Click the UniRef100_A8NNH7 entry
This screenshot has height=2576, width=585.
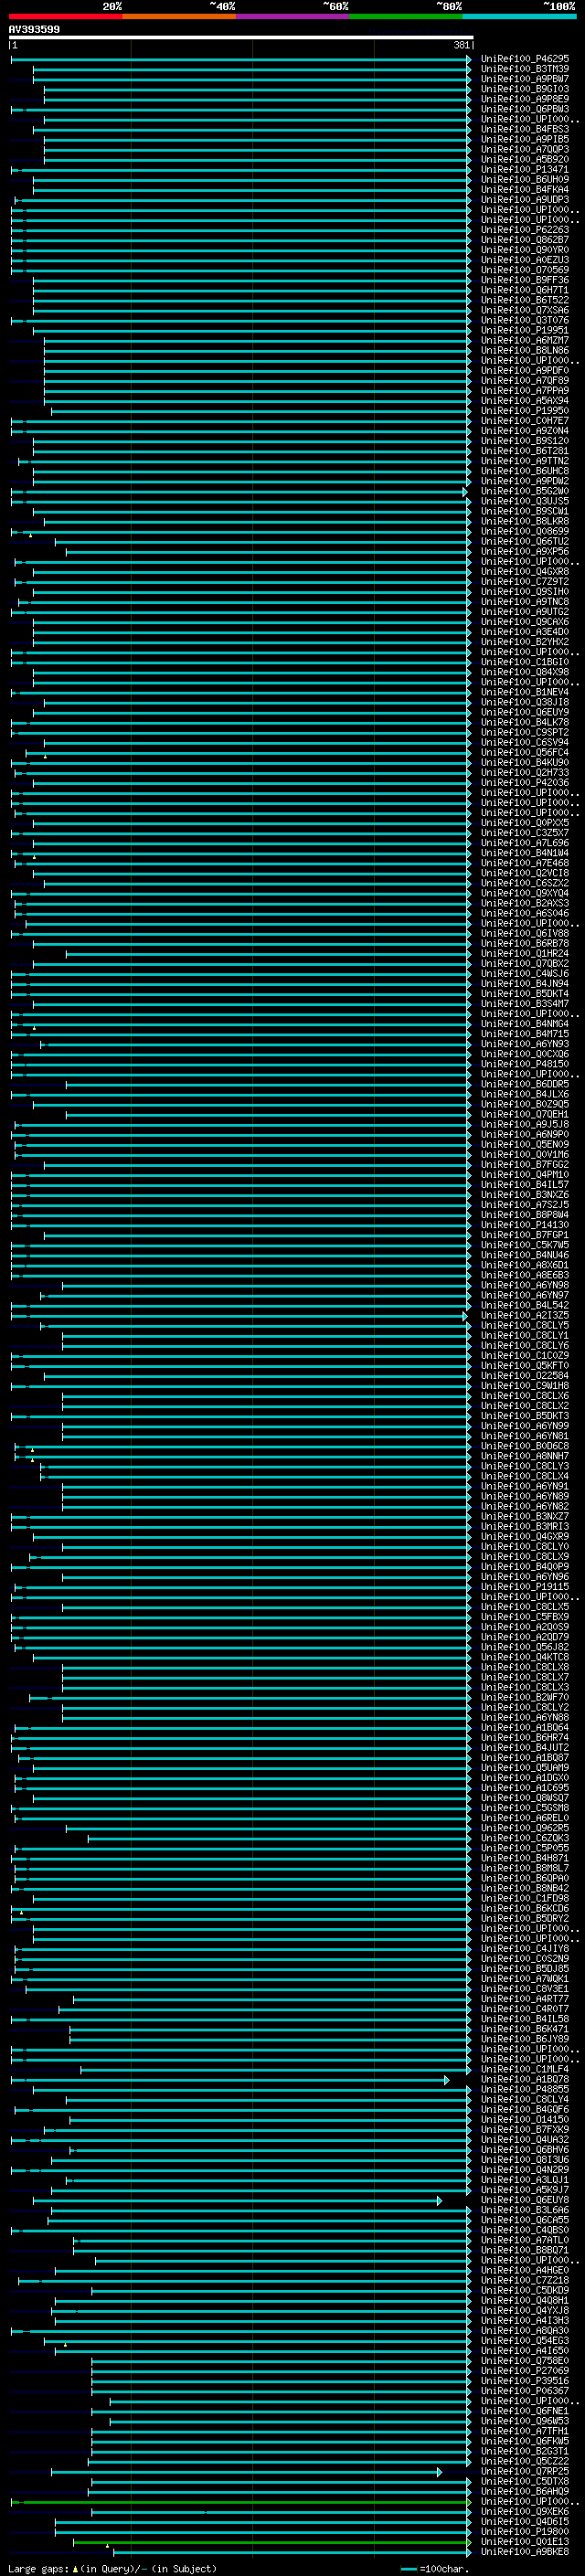[x=525, y=1456]
